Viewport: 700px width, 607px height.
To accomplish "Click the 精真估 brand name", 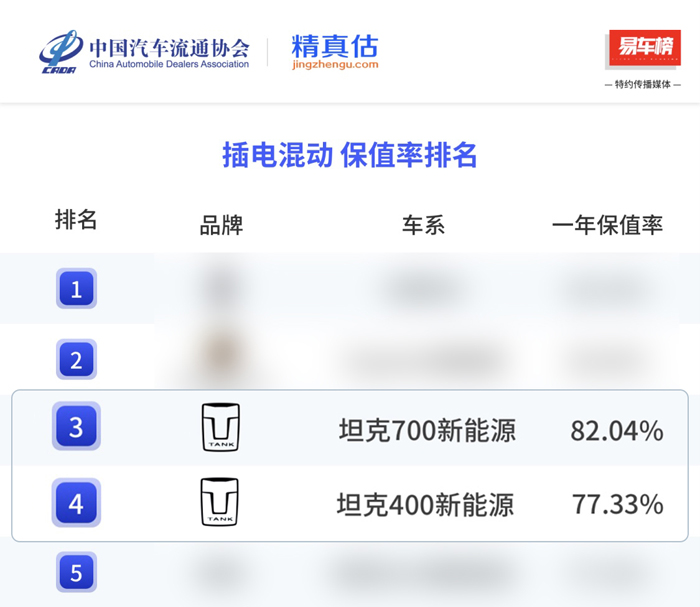I will tap(335, 46).
